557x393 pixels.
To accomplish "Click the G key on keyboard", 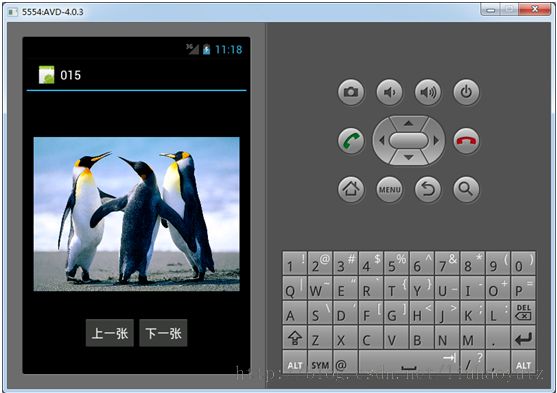I will pos(396,313).
